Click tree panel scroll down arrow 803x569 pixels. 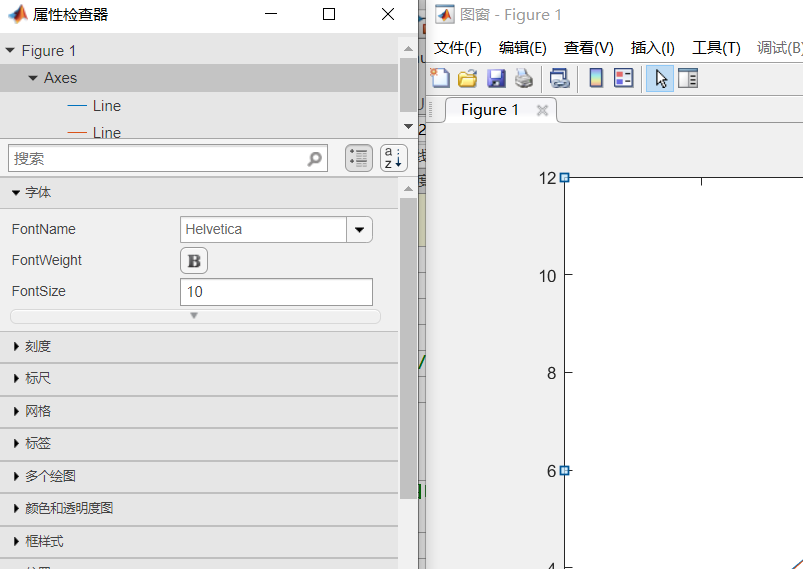click(x=408, y=127)
